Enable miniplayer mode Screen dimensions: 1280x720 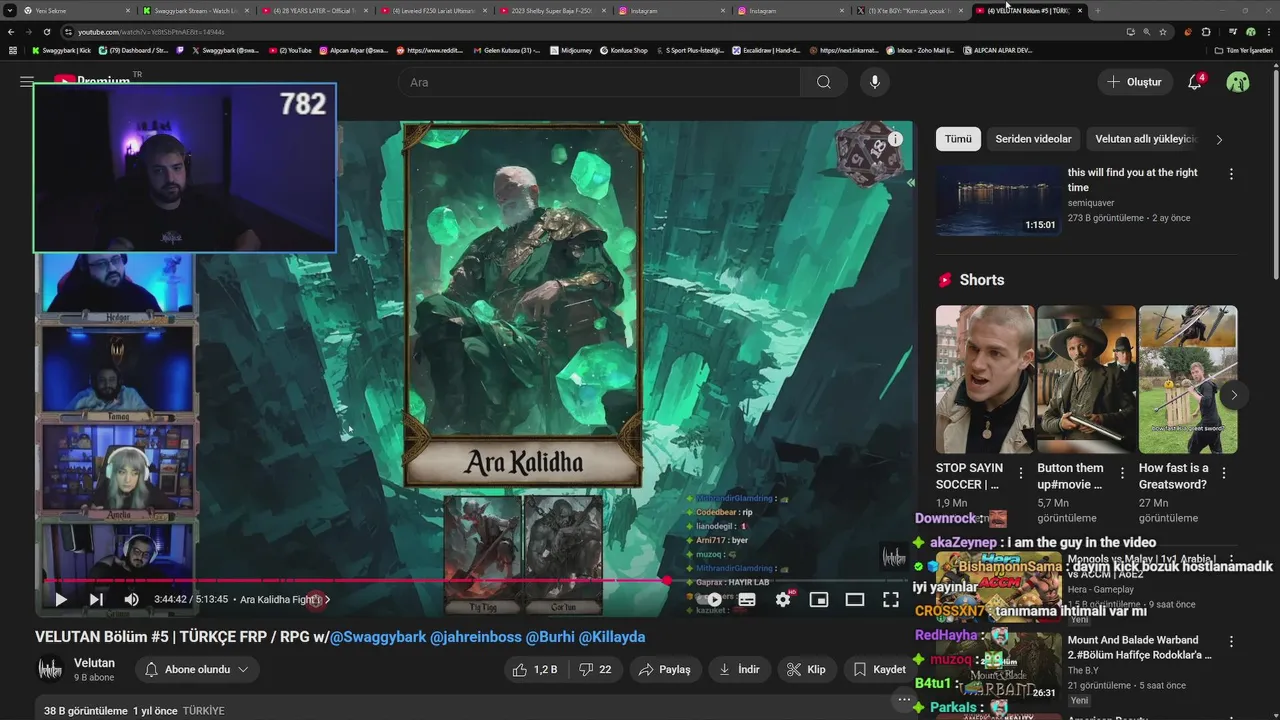click(819, 600)
